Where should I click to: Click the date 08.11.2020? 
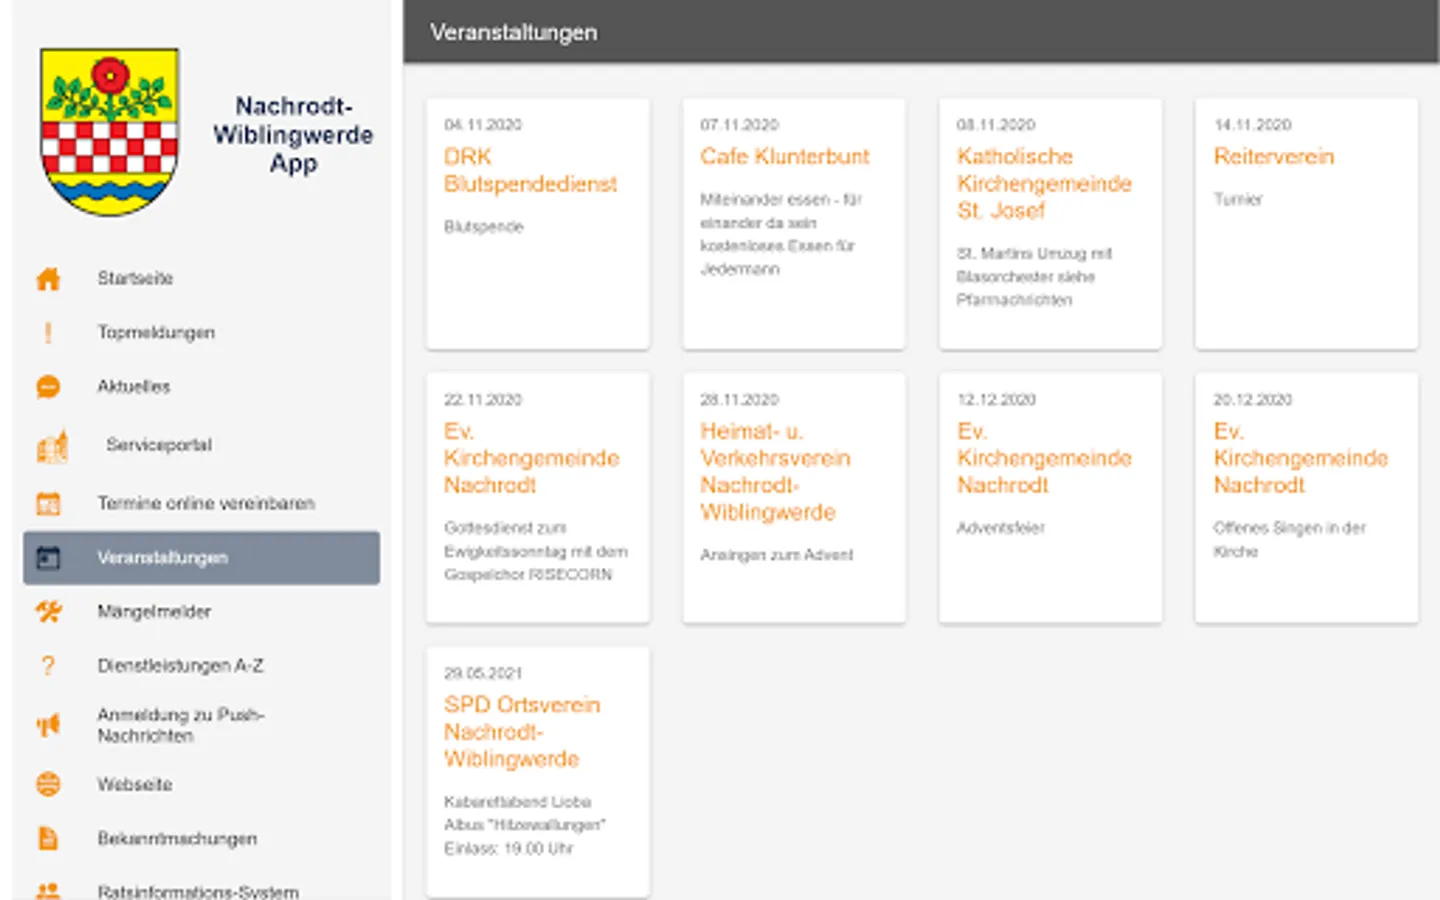coord(996,125)
